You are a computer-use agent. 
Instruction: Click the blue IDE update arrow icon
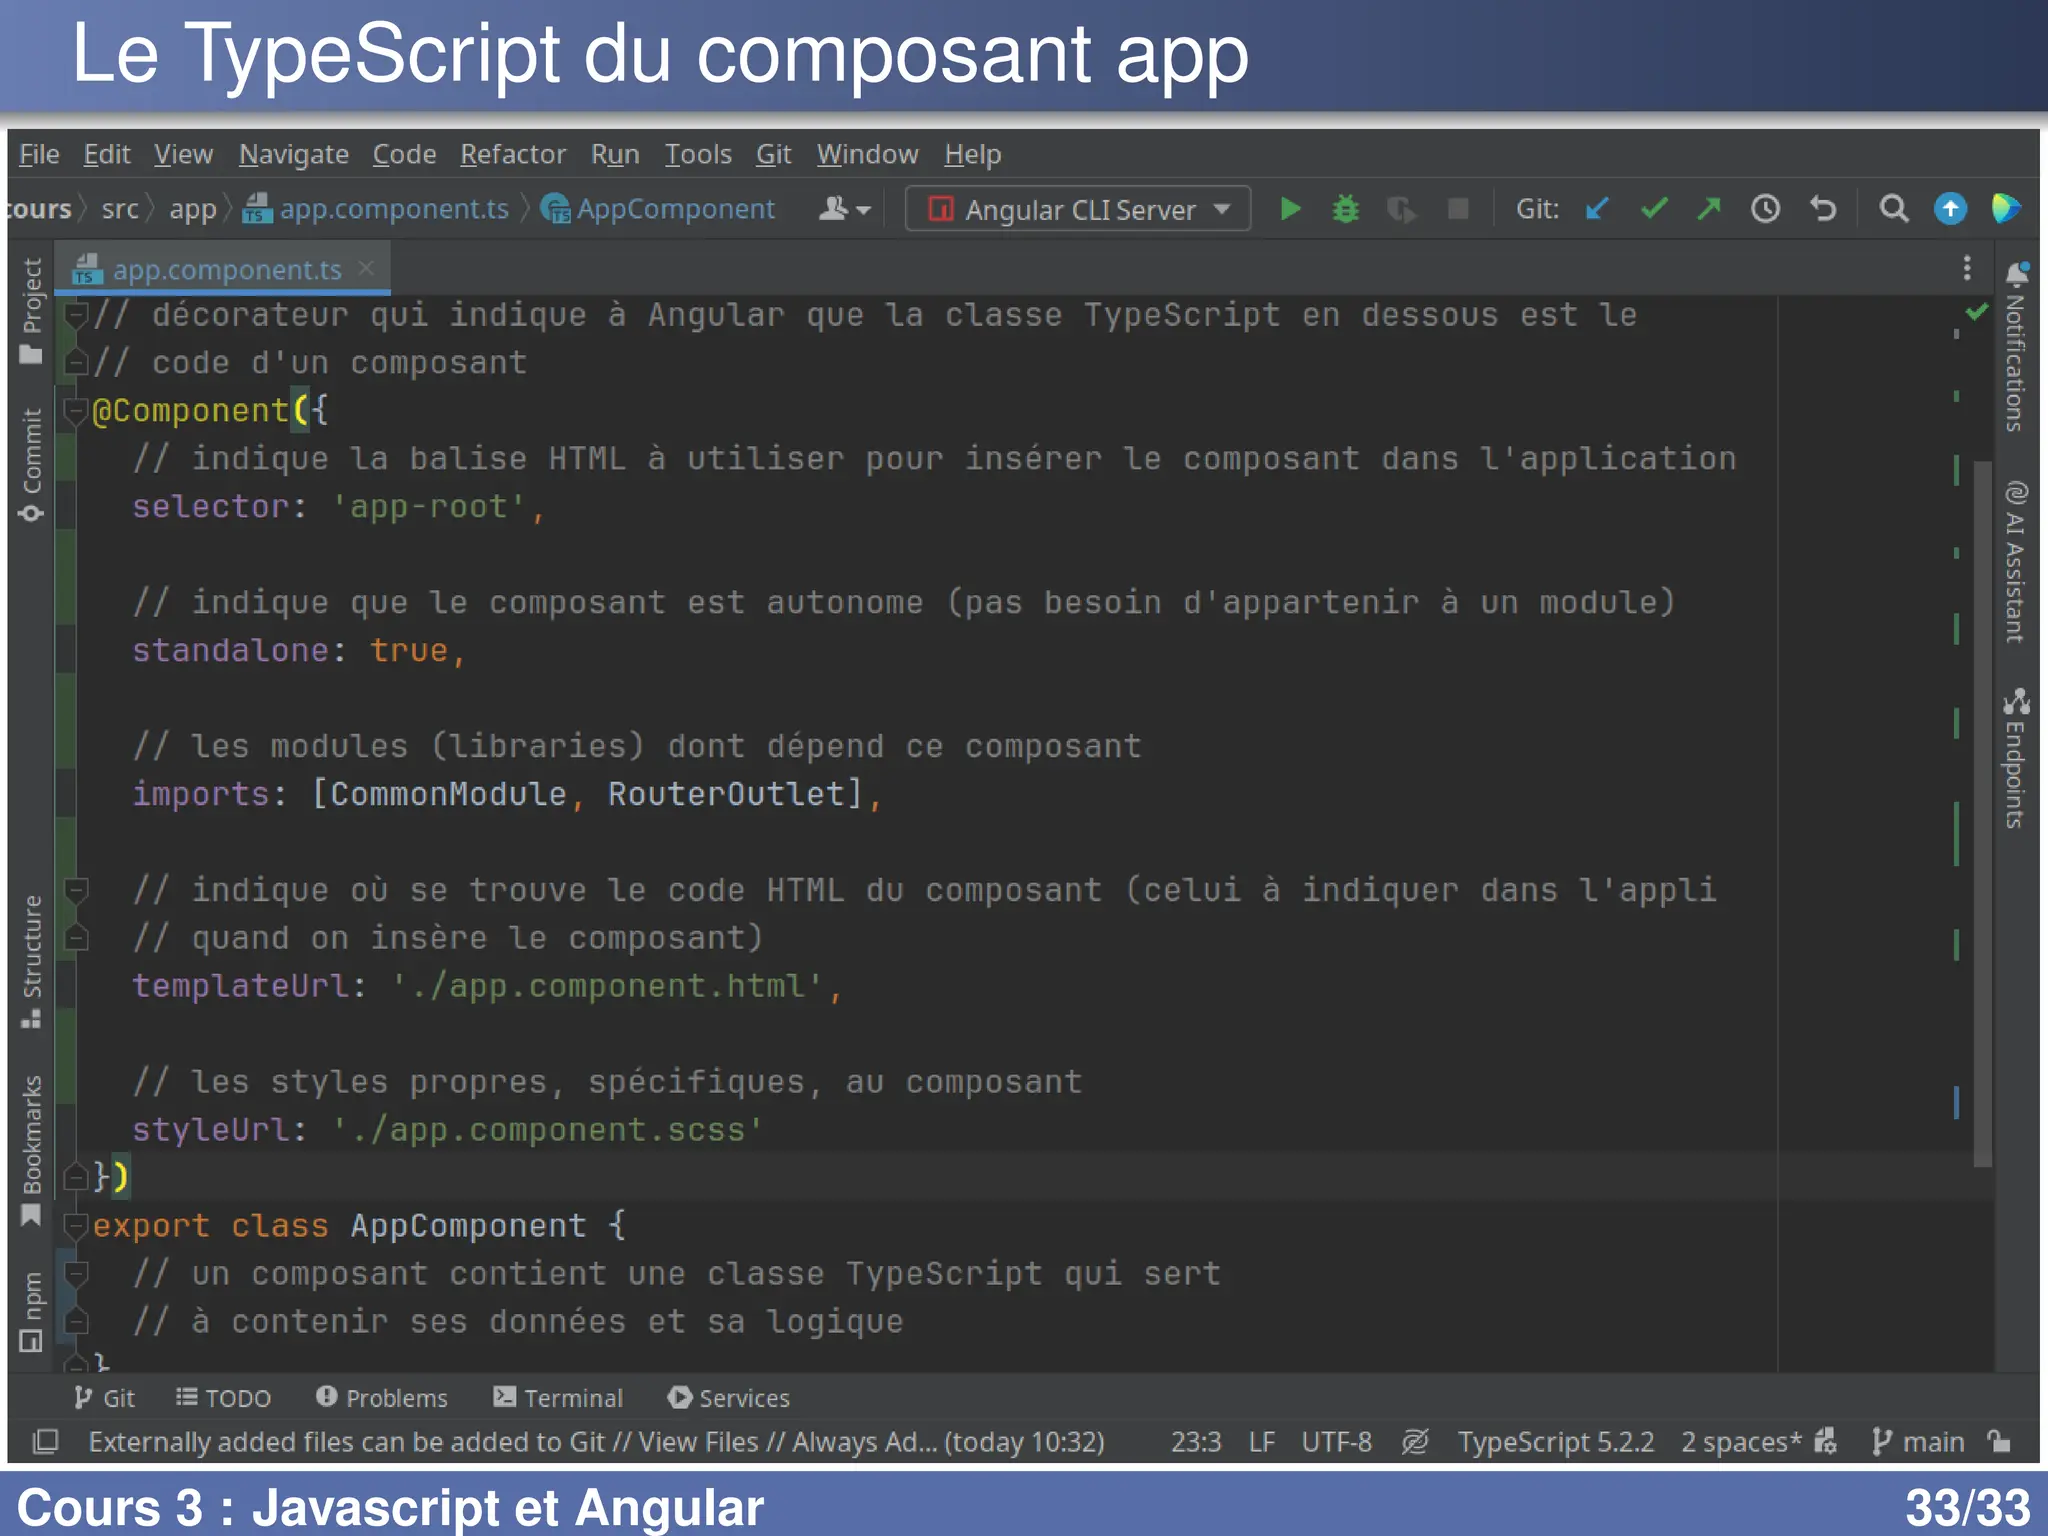point(1950,209)
